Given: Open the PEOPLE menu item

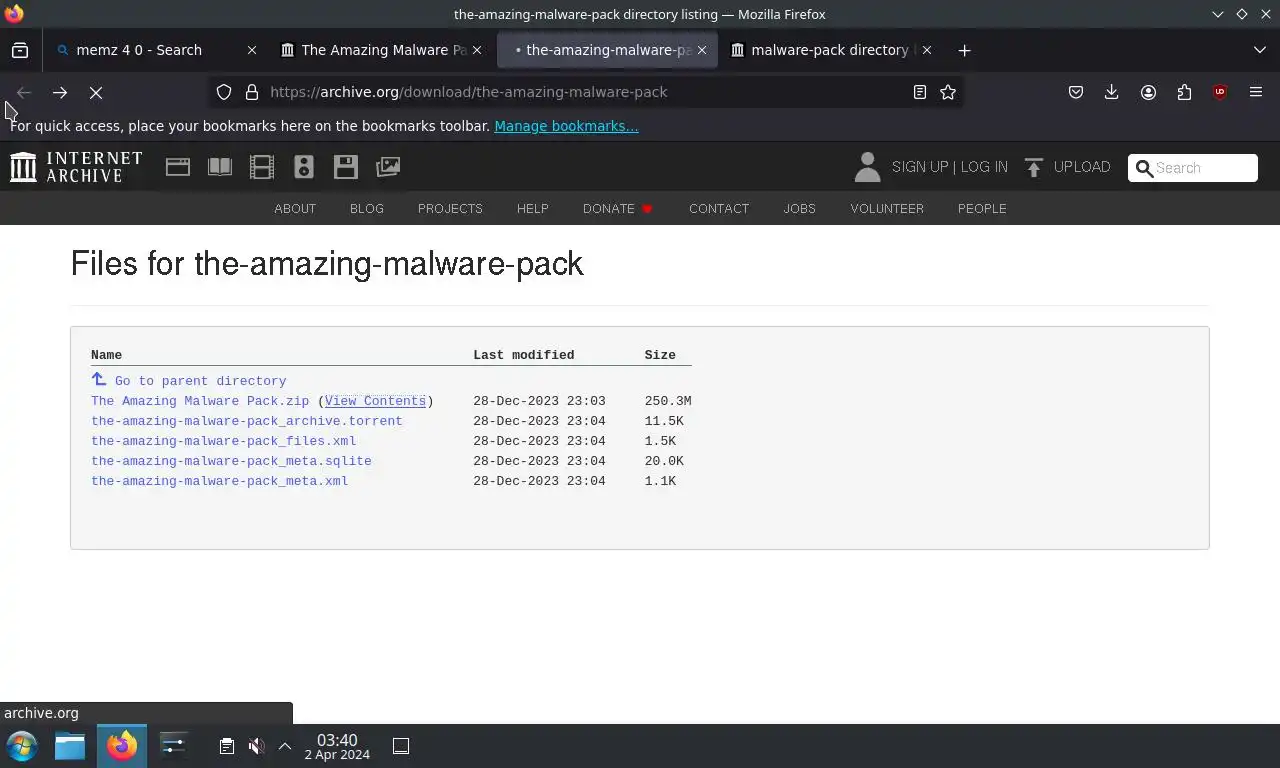Looking at the screenshot, I should point(982,208).
